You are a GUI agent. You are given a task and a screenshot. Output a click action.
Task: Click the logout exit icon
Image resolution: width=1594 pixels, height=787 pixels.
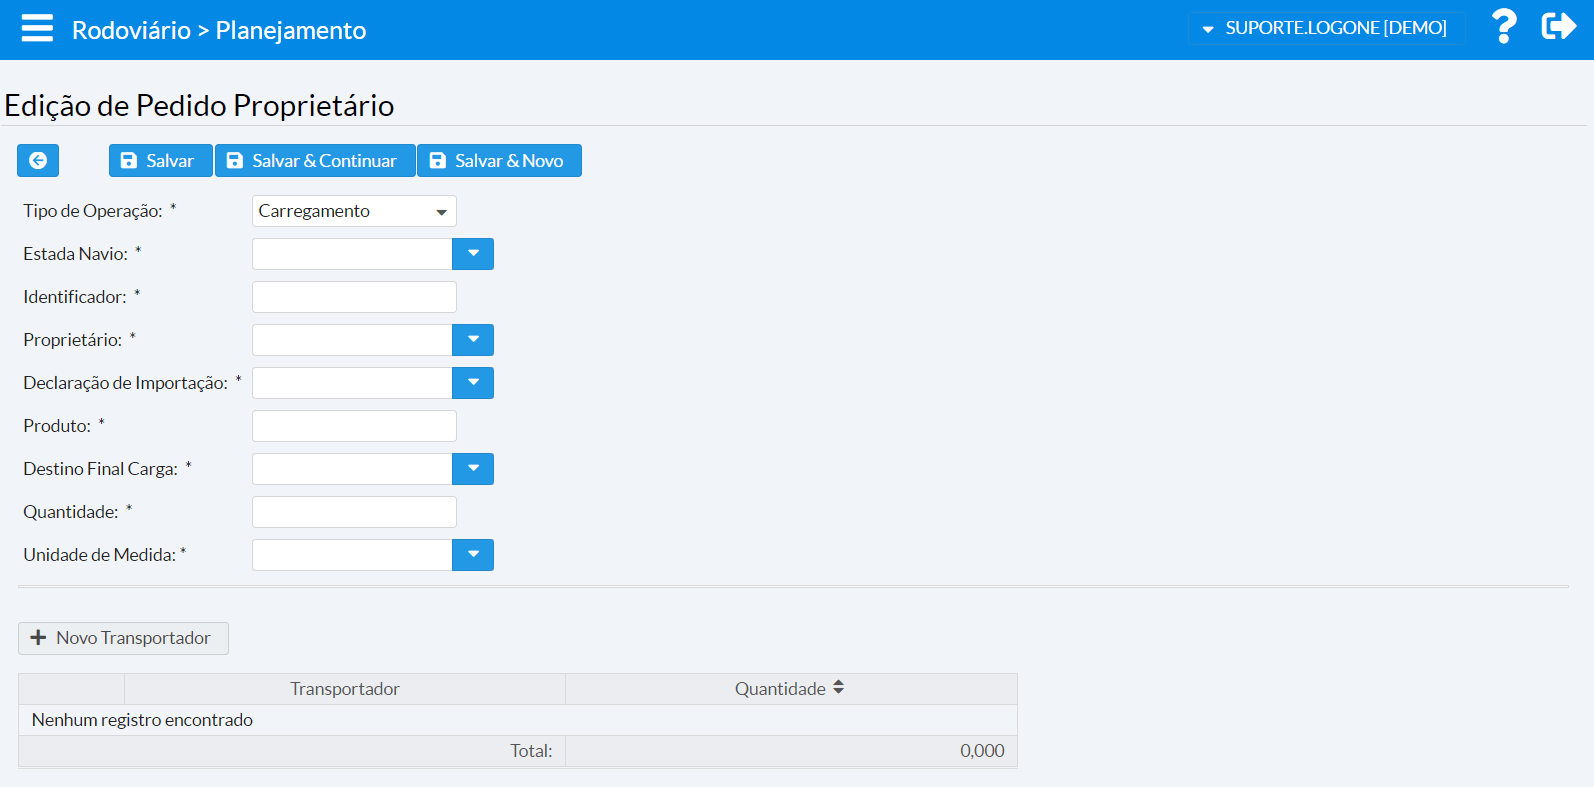pyautogui.click(x=1558, y=26)
